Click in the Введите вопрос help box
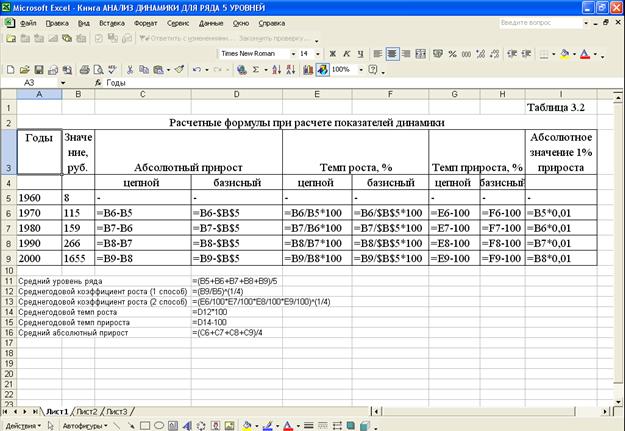This screenshot has width=625, height=431. [541, 23]
